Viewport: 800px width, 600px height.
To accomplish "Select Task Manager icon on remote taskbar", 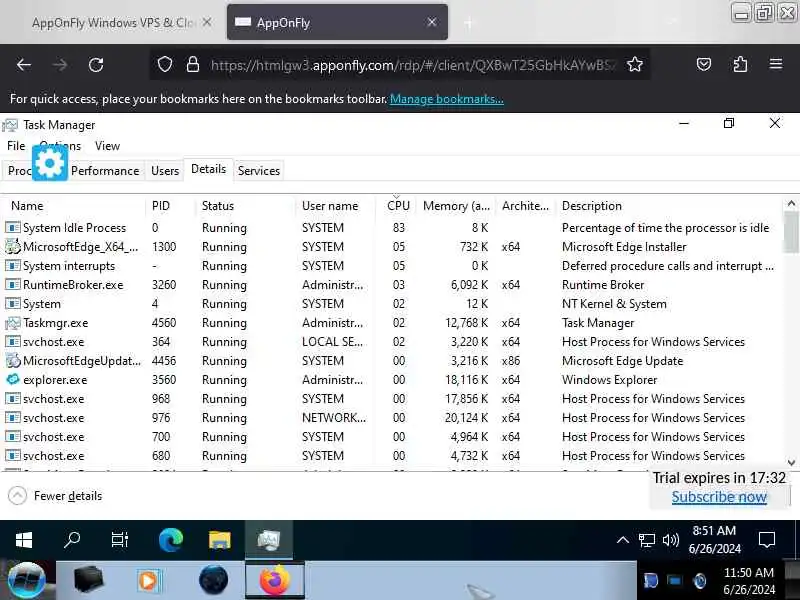I will (269, 540).
